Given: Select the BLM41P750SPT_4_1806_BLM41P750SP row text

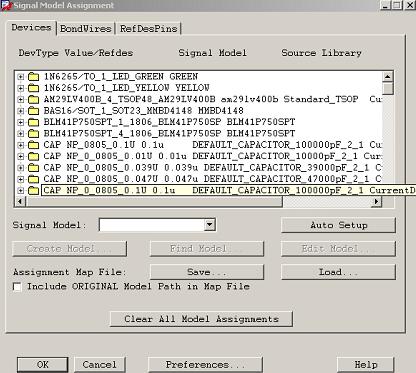Looking at the screenshot, I should point(169,133).
